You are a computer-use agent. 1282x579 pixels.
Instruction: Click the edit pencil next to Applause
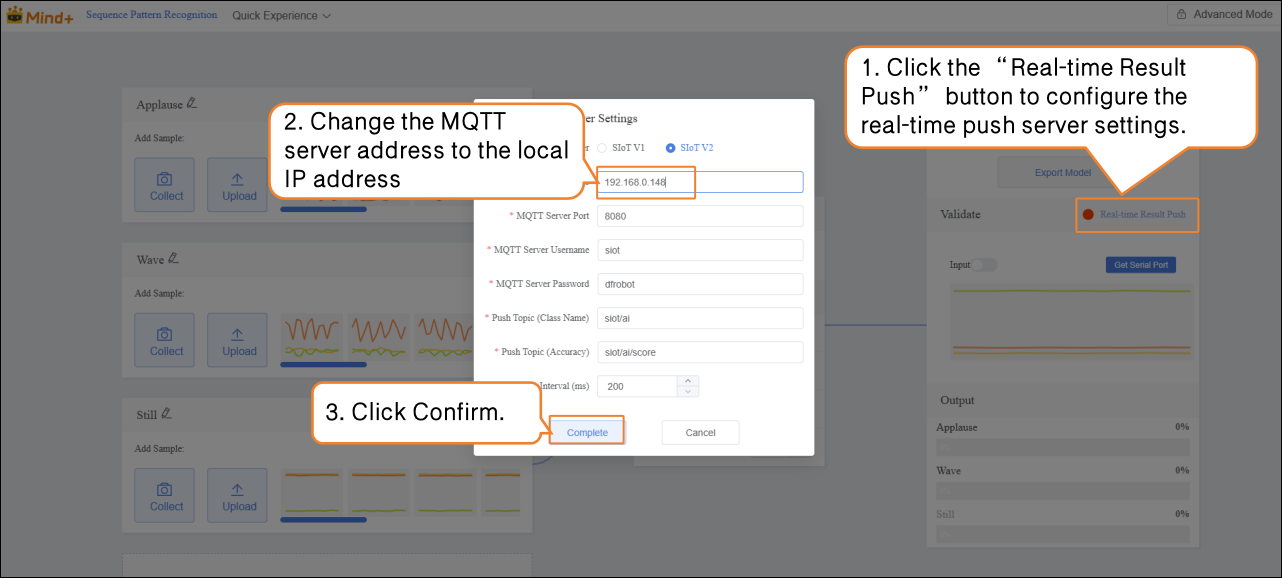click(x=192, y=104)
